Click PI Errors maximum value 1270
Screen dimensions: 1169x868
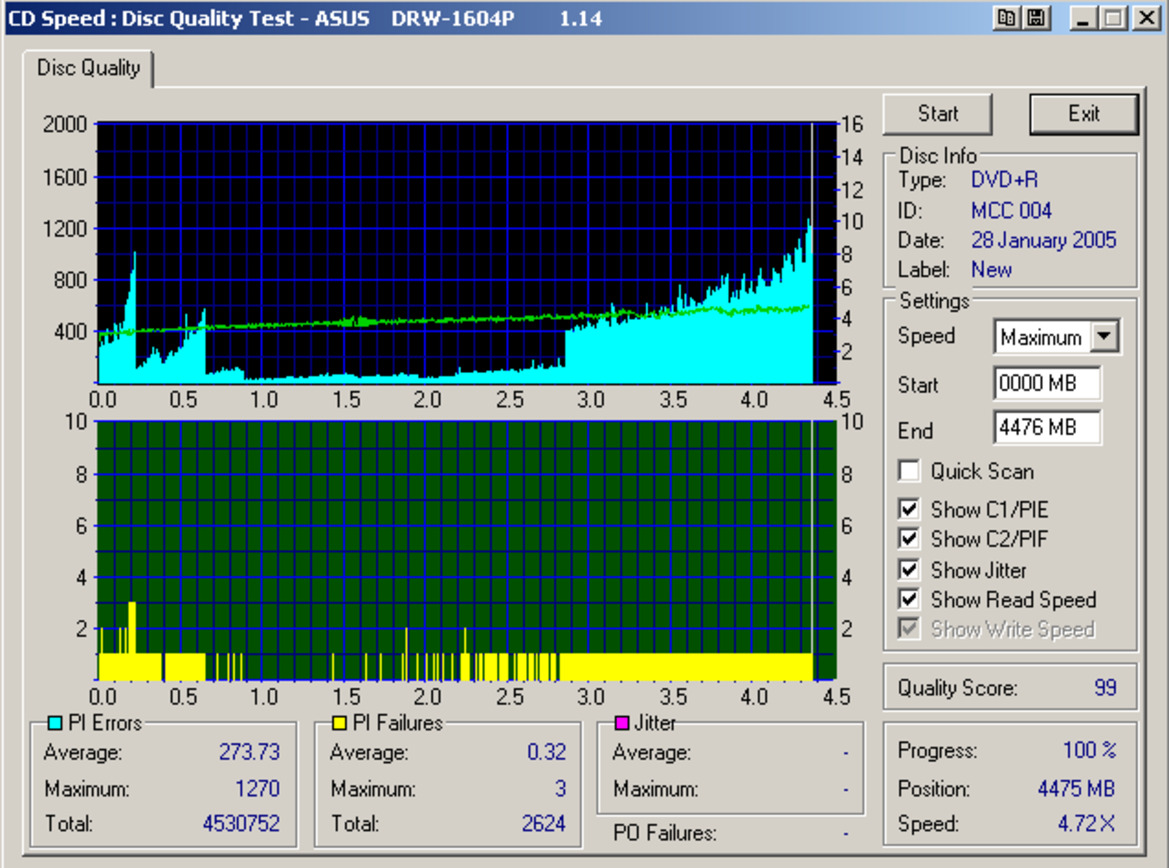pos(257,788)
